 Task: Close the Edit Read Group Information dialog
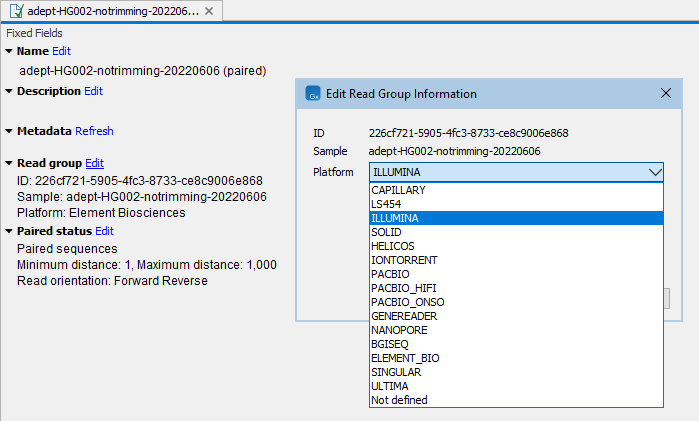click(x=667, y=93)
